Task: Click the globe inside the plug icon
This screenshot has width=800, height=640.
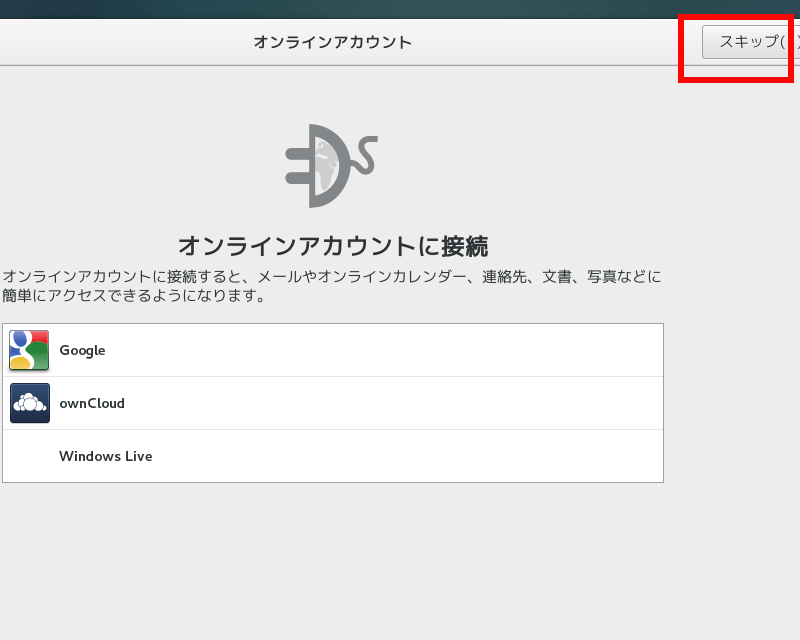Action: (327, 165)
